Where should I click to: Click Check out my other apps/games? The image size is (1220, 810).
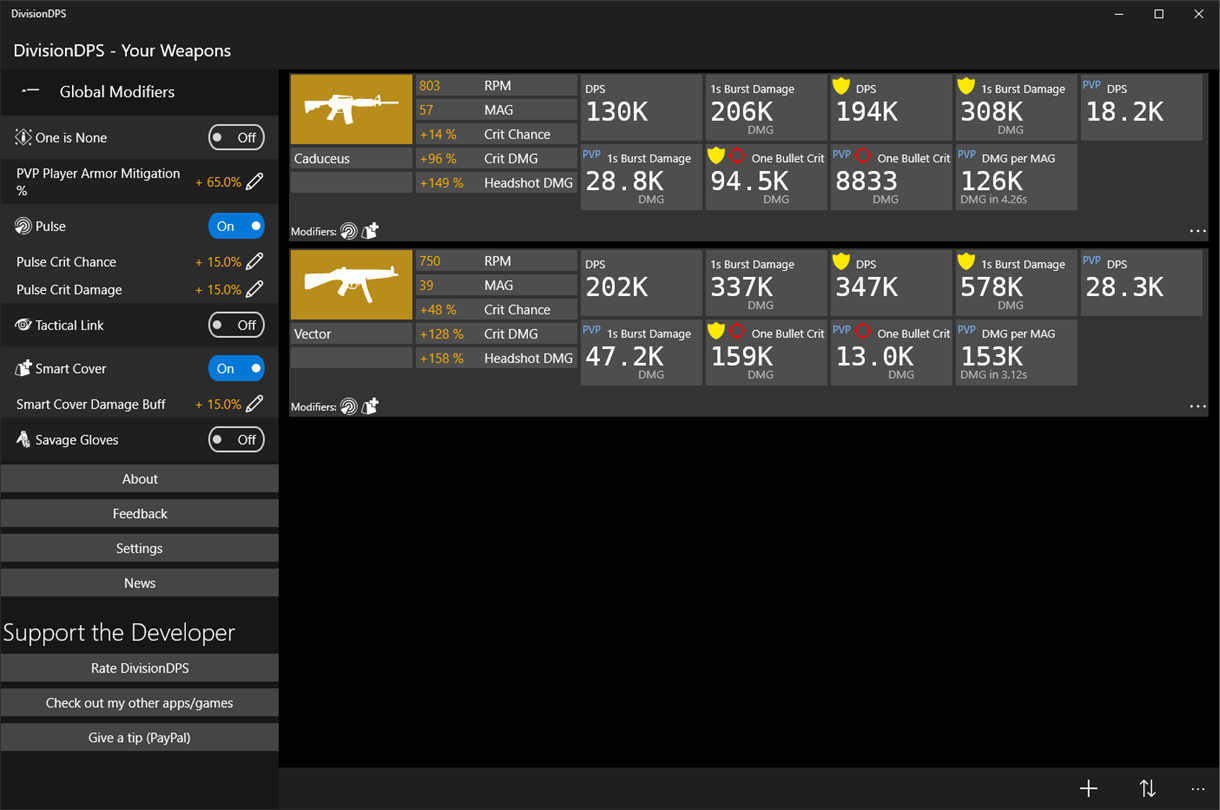pyautogui.click(x=140, y=703)
